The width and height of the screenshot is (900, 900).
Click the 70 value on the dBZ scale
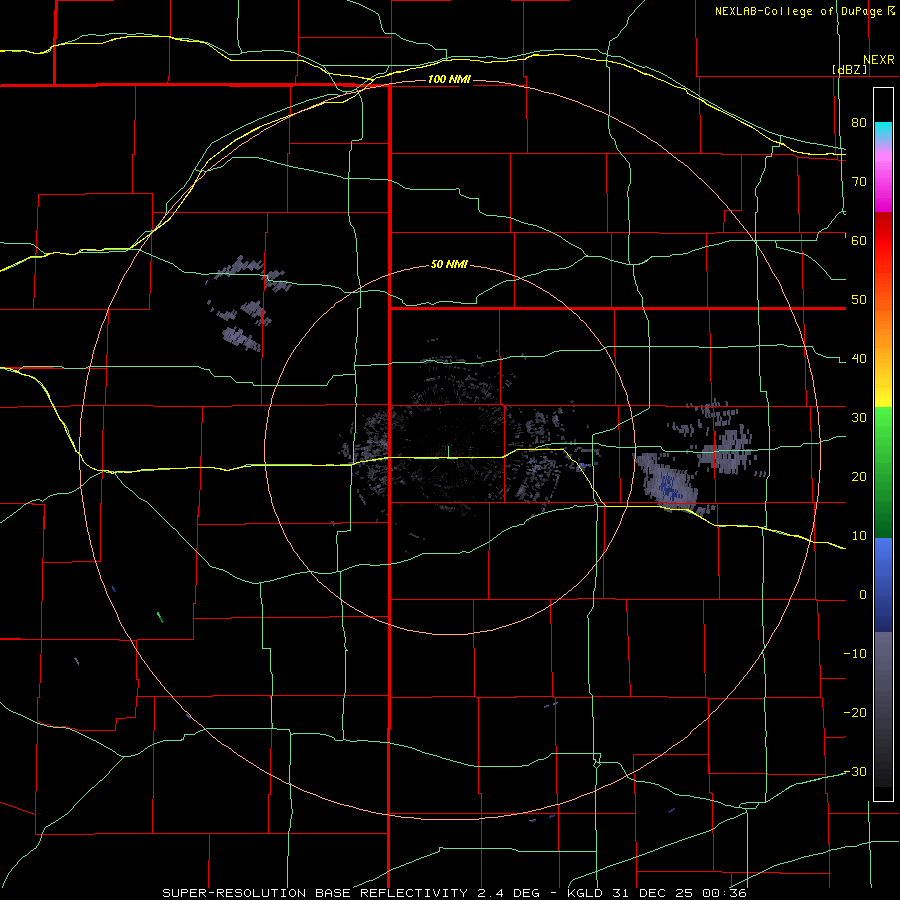(859, 181)
